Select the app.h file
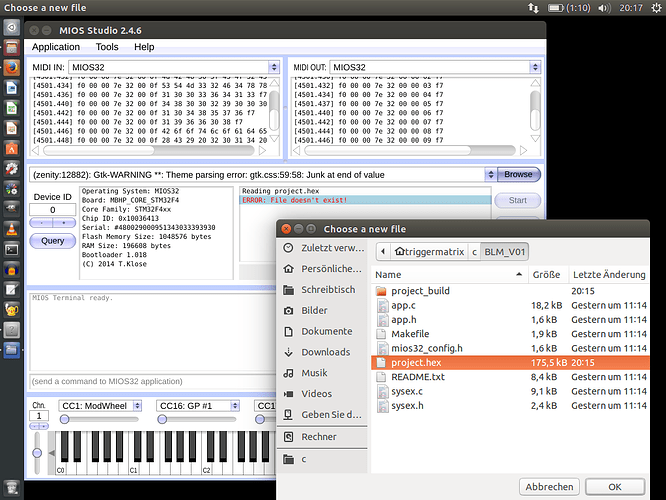The width and height of the screenshot is (666, 500). click(511, 320)
